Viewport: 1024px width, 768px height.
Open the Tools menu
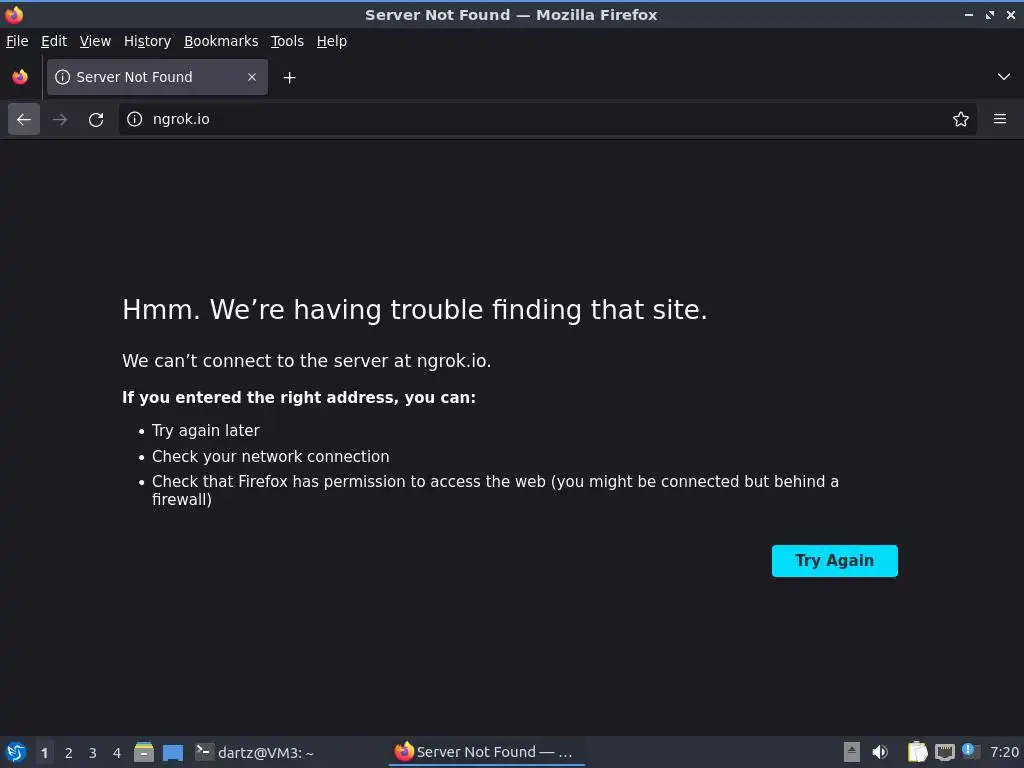pyautogui.click(x=287, y=41)
